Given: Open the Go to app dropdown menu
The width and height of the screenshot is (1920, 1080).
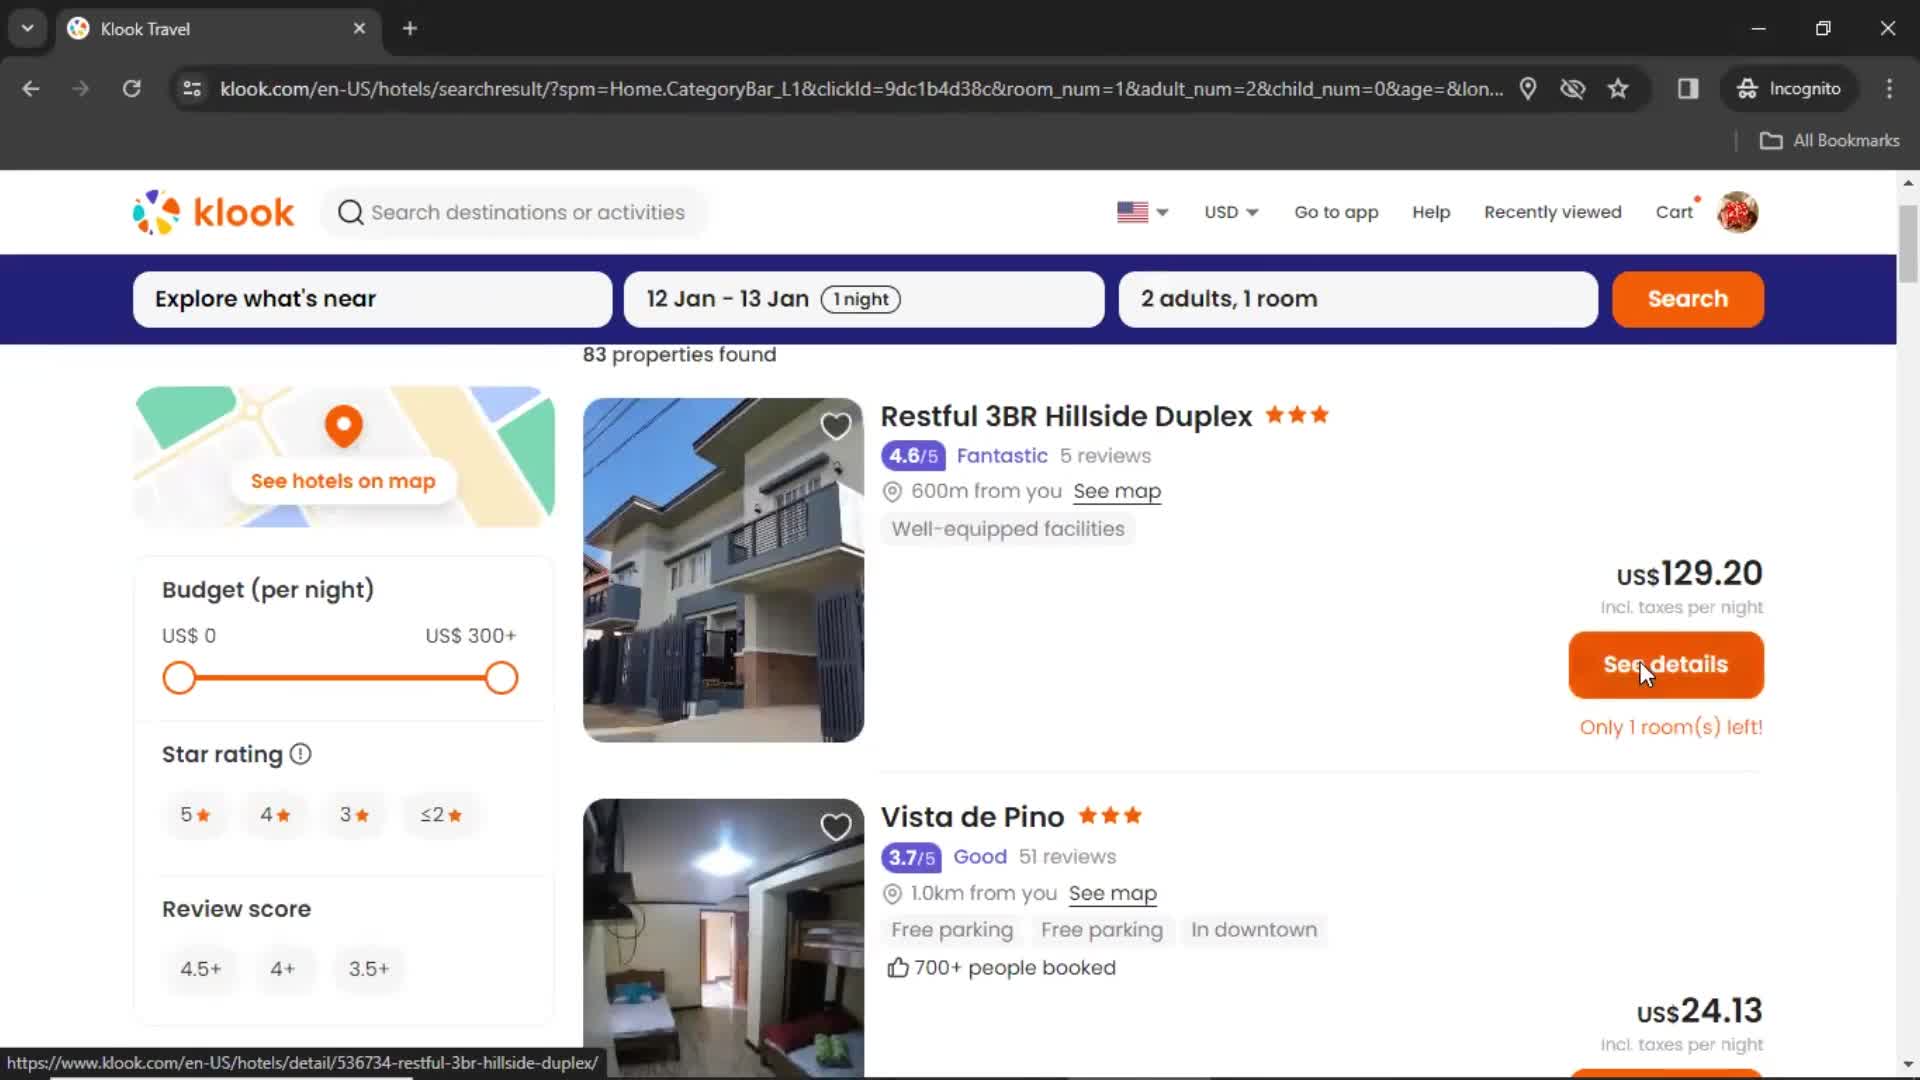Looking at the screenshot, I should click(x=1335, y=211).
